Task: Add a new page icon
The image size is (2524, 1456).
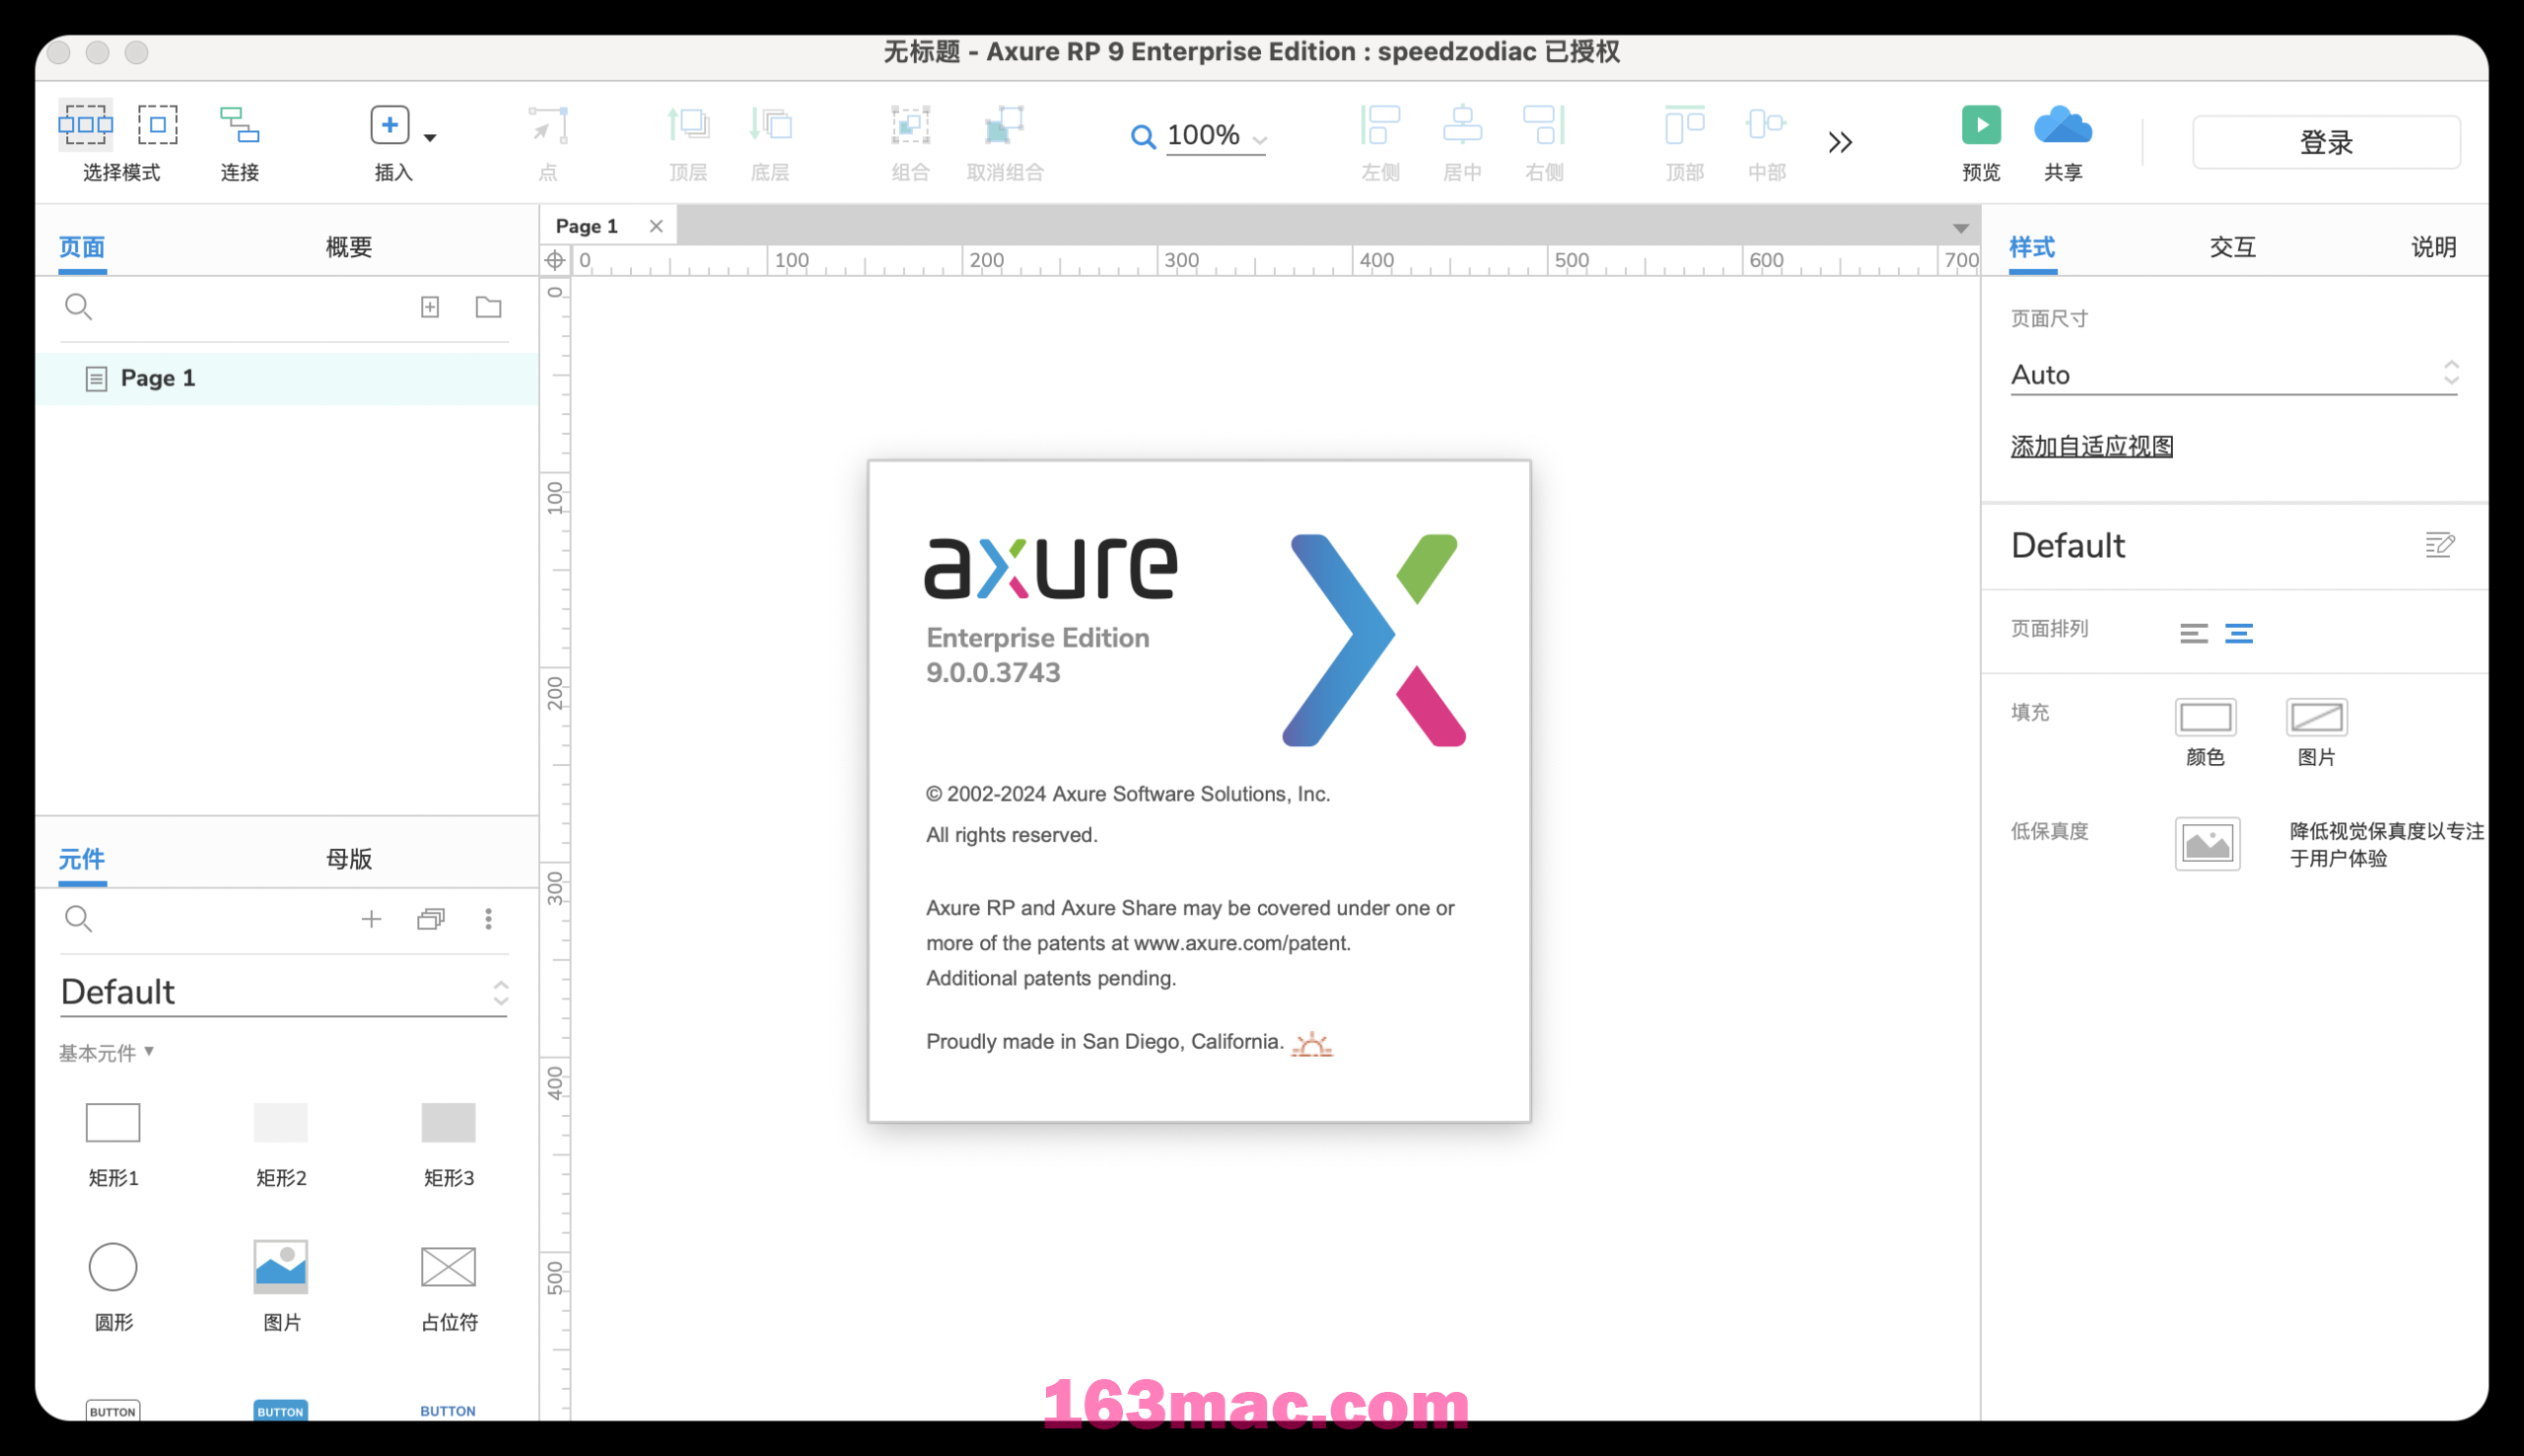Action: 430,307
